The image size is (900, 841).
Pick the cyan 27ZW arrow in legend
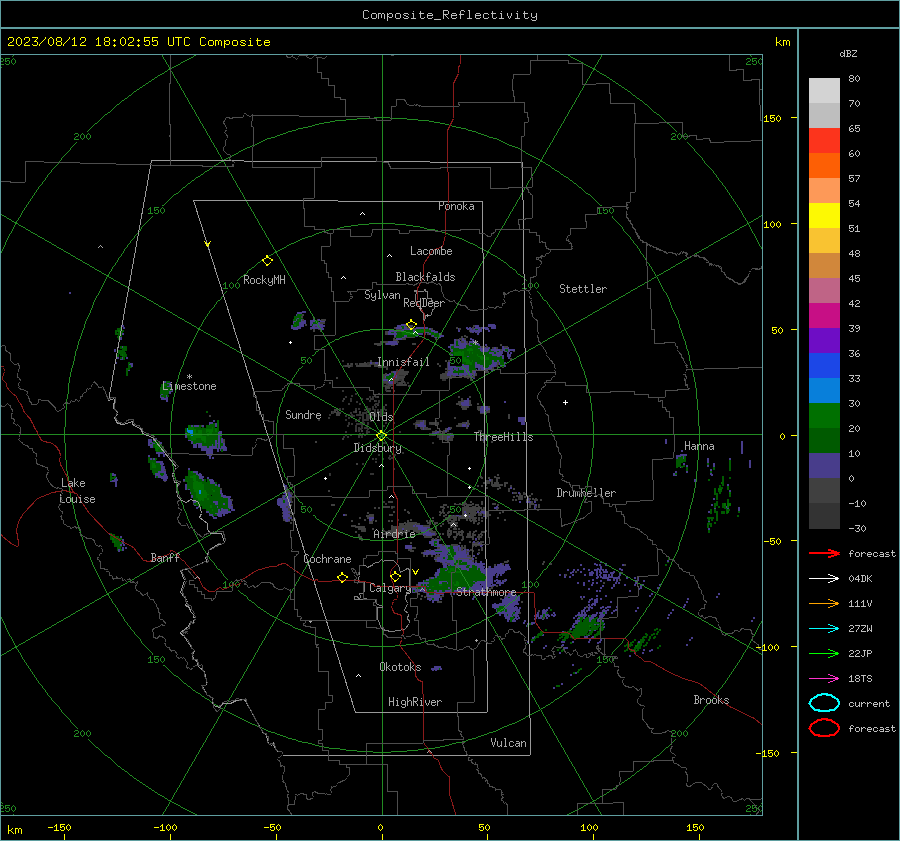[x=824, y=629]
